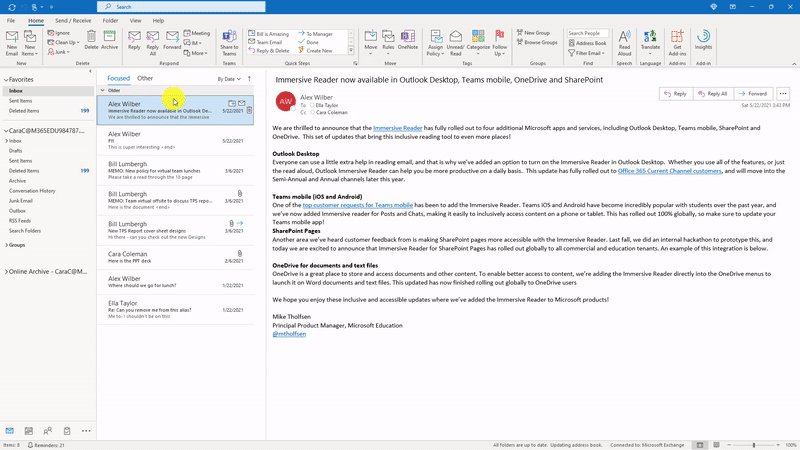Open more actions ellipsis in reading pane

pyautogui.click(x=783, y=94)
